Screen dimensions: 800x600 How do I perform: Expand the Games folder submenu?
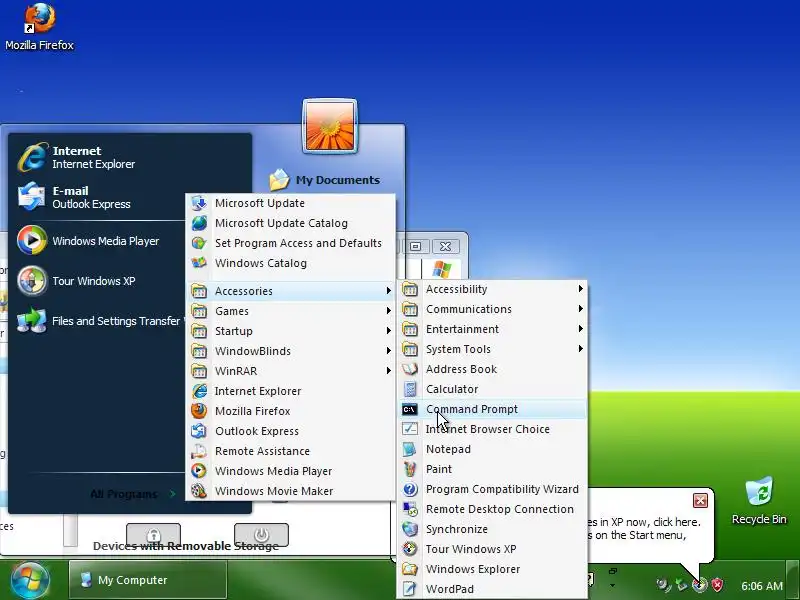291,311
